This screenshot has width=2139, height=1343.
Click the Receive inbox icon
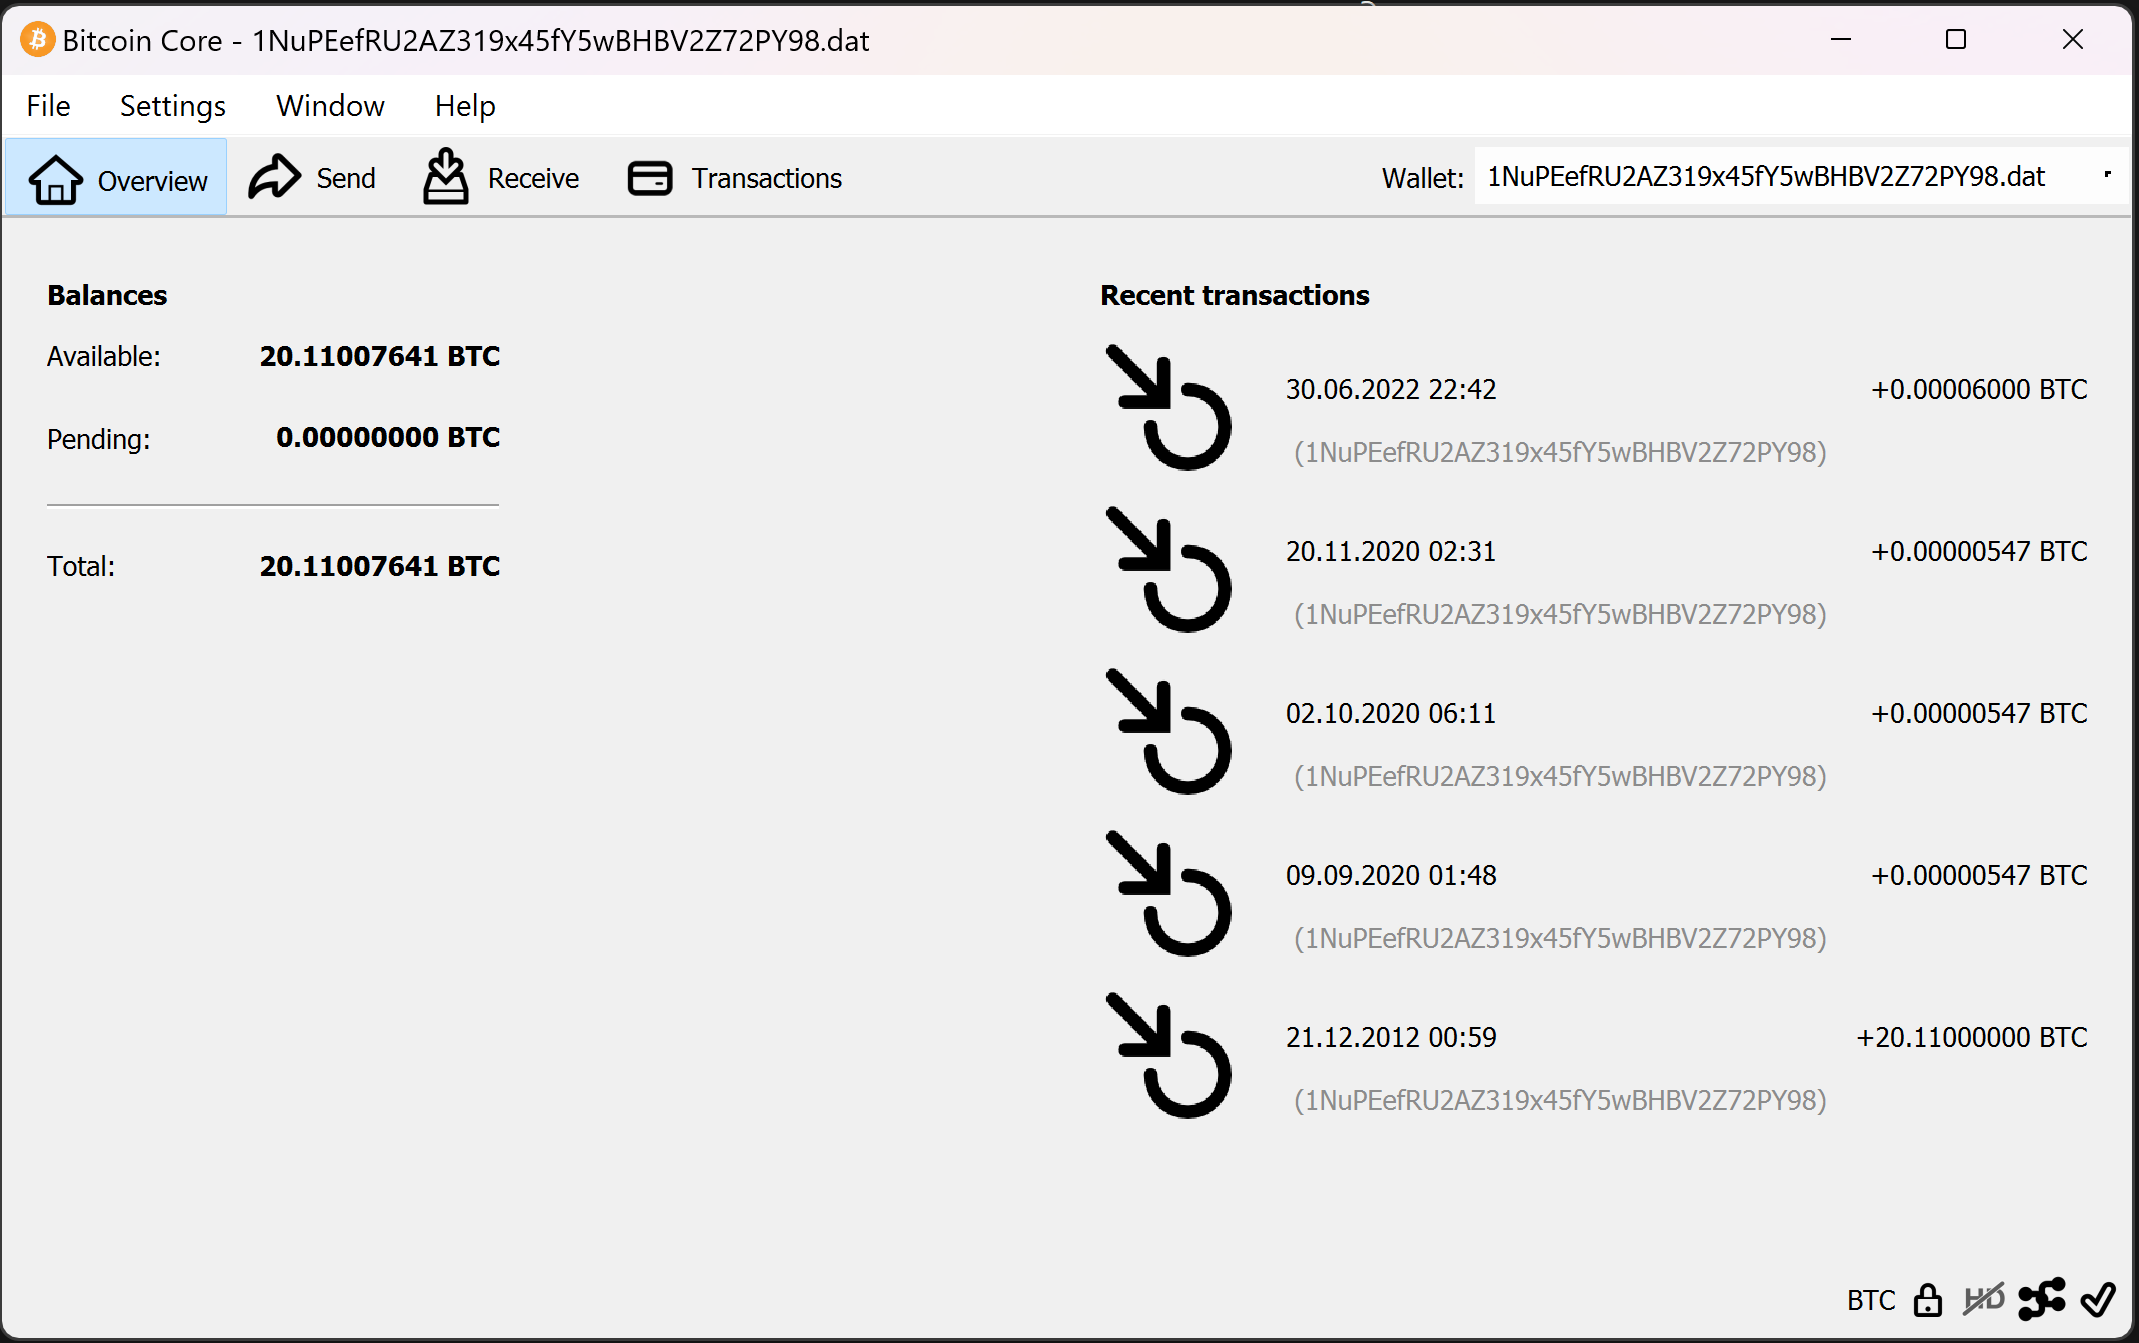(x=445, y=177)
